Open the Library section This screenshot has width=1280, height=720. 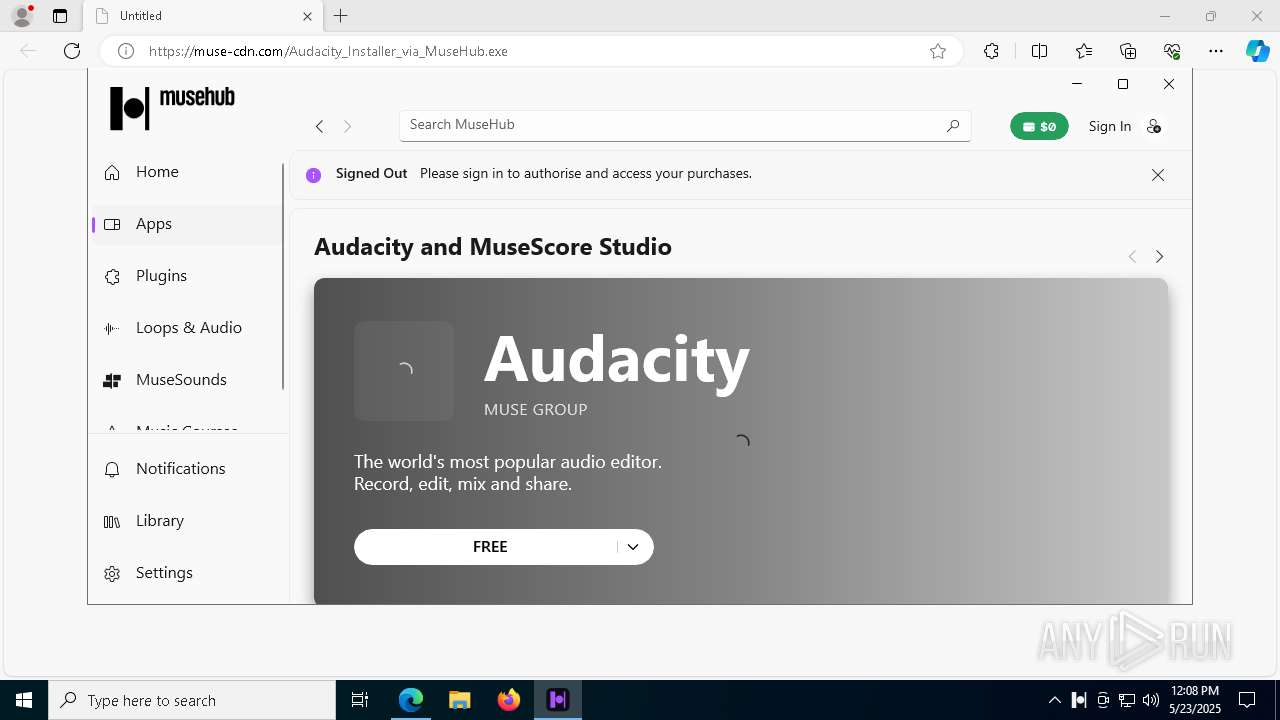(186, 521)
